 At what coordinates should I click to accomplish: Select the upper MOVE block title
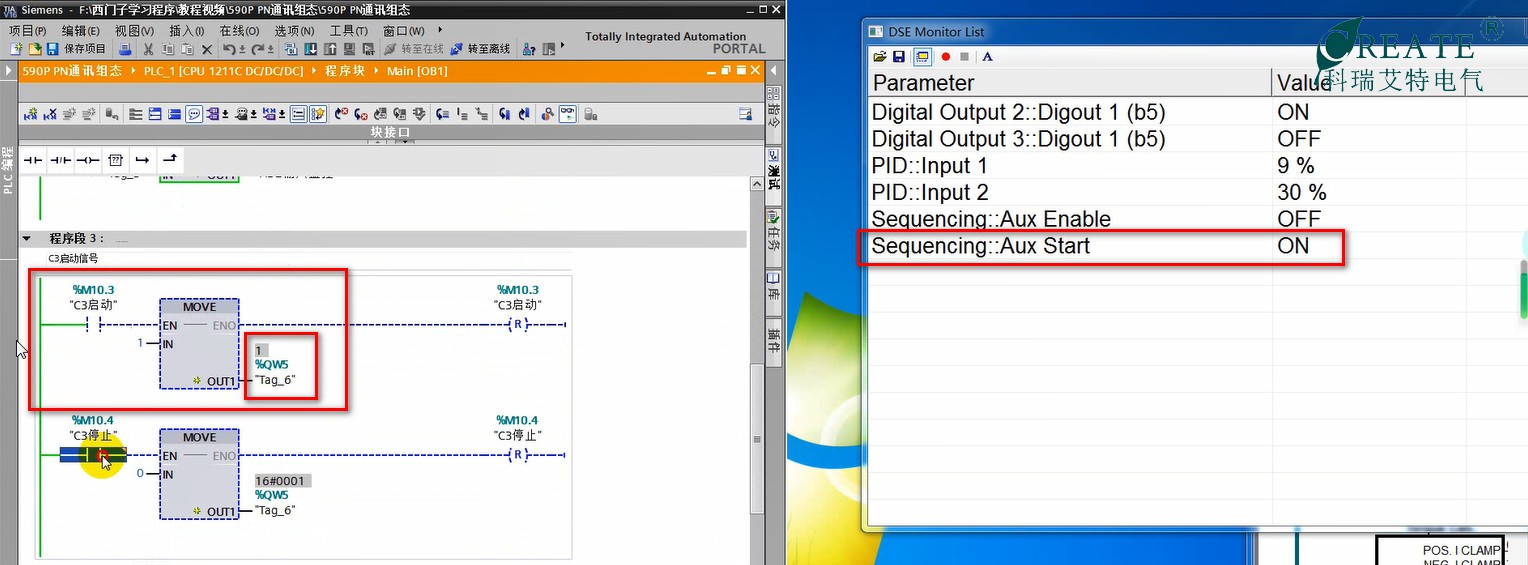click(x=199, y=306)
